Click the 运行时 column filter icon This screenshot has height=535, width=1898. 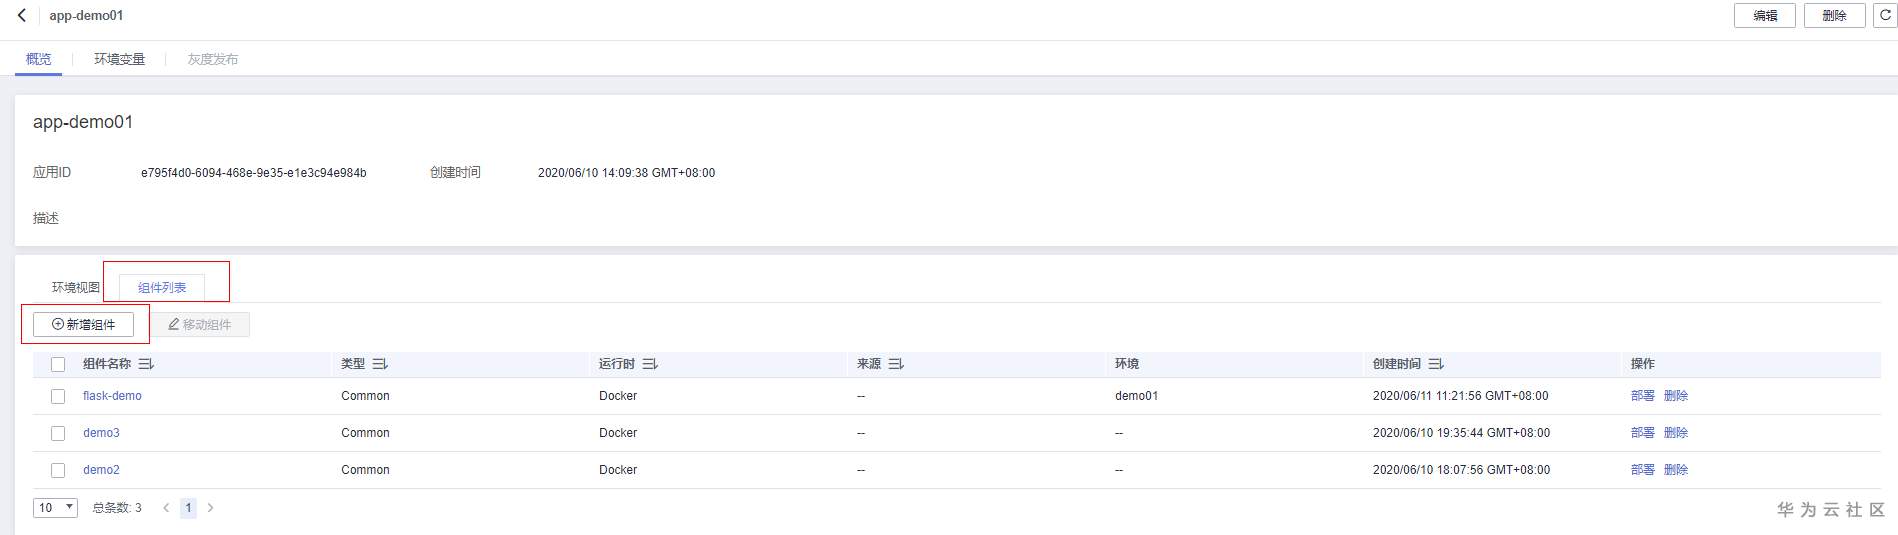point(650,364)
